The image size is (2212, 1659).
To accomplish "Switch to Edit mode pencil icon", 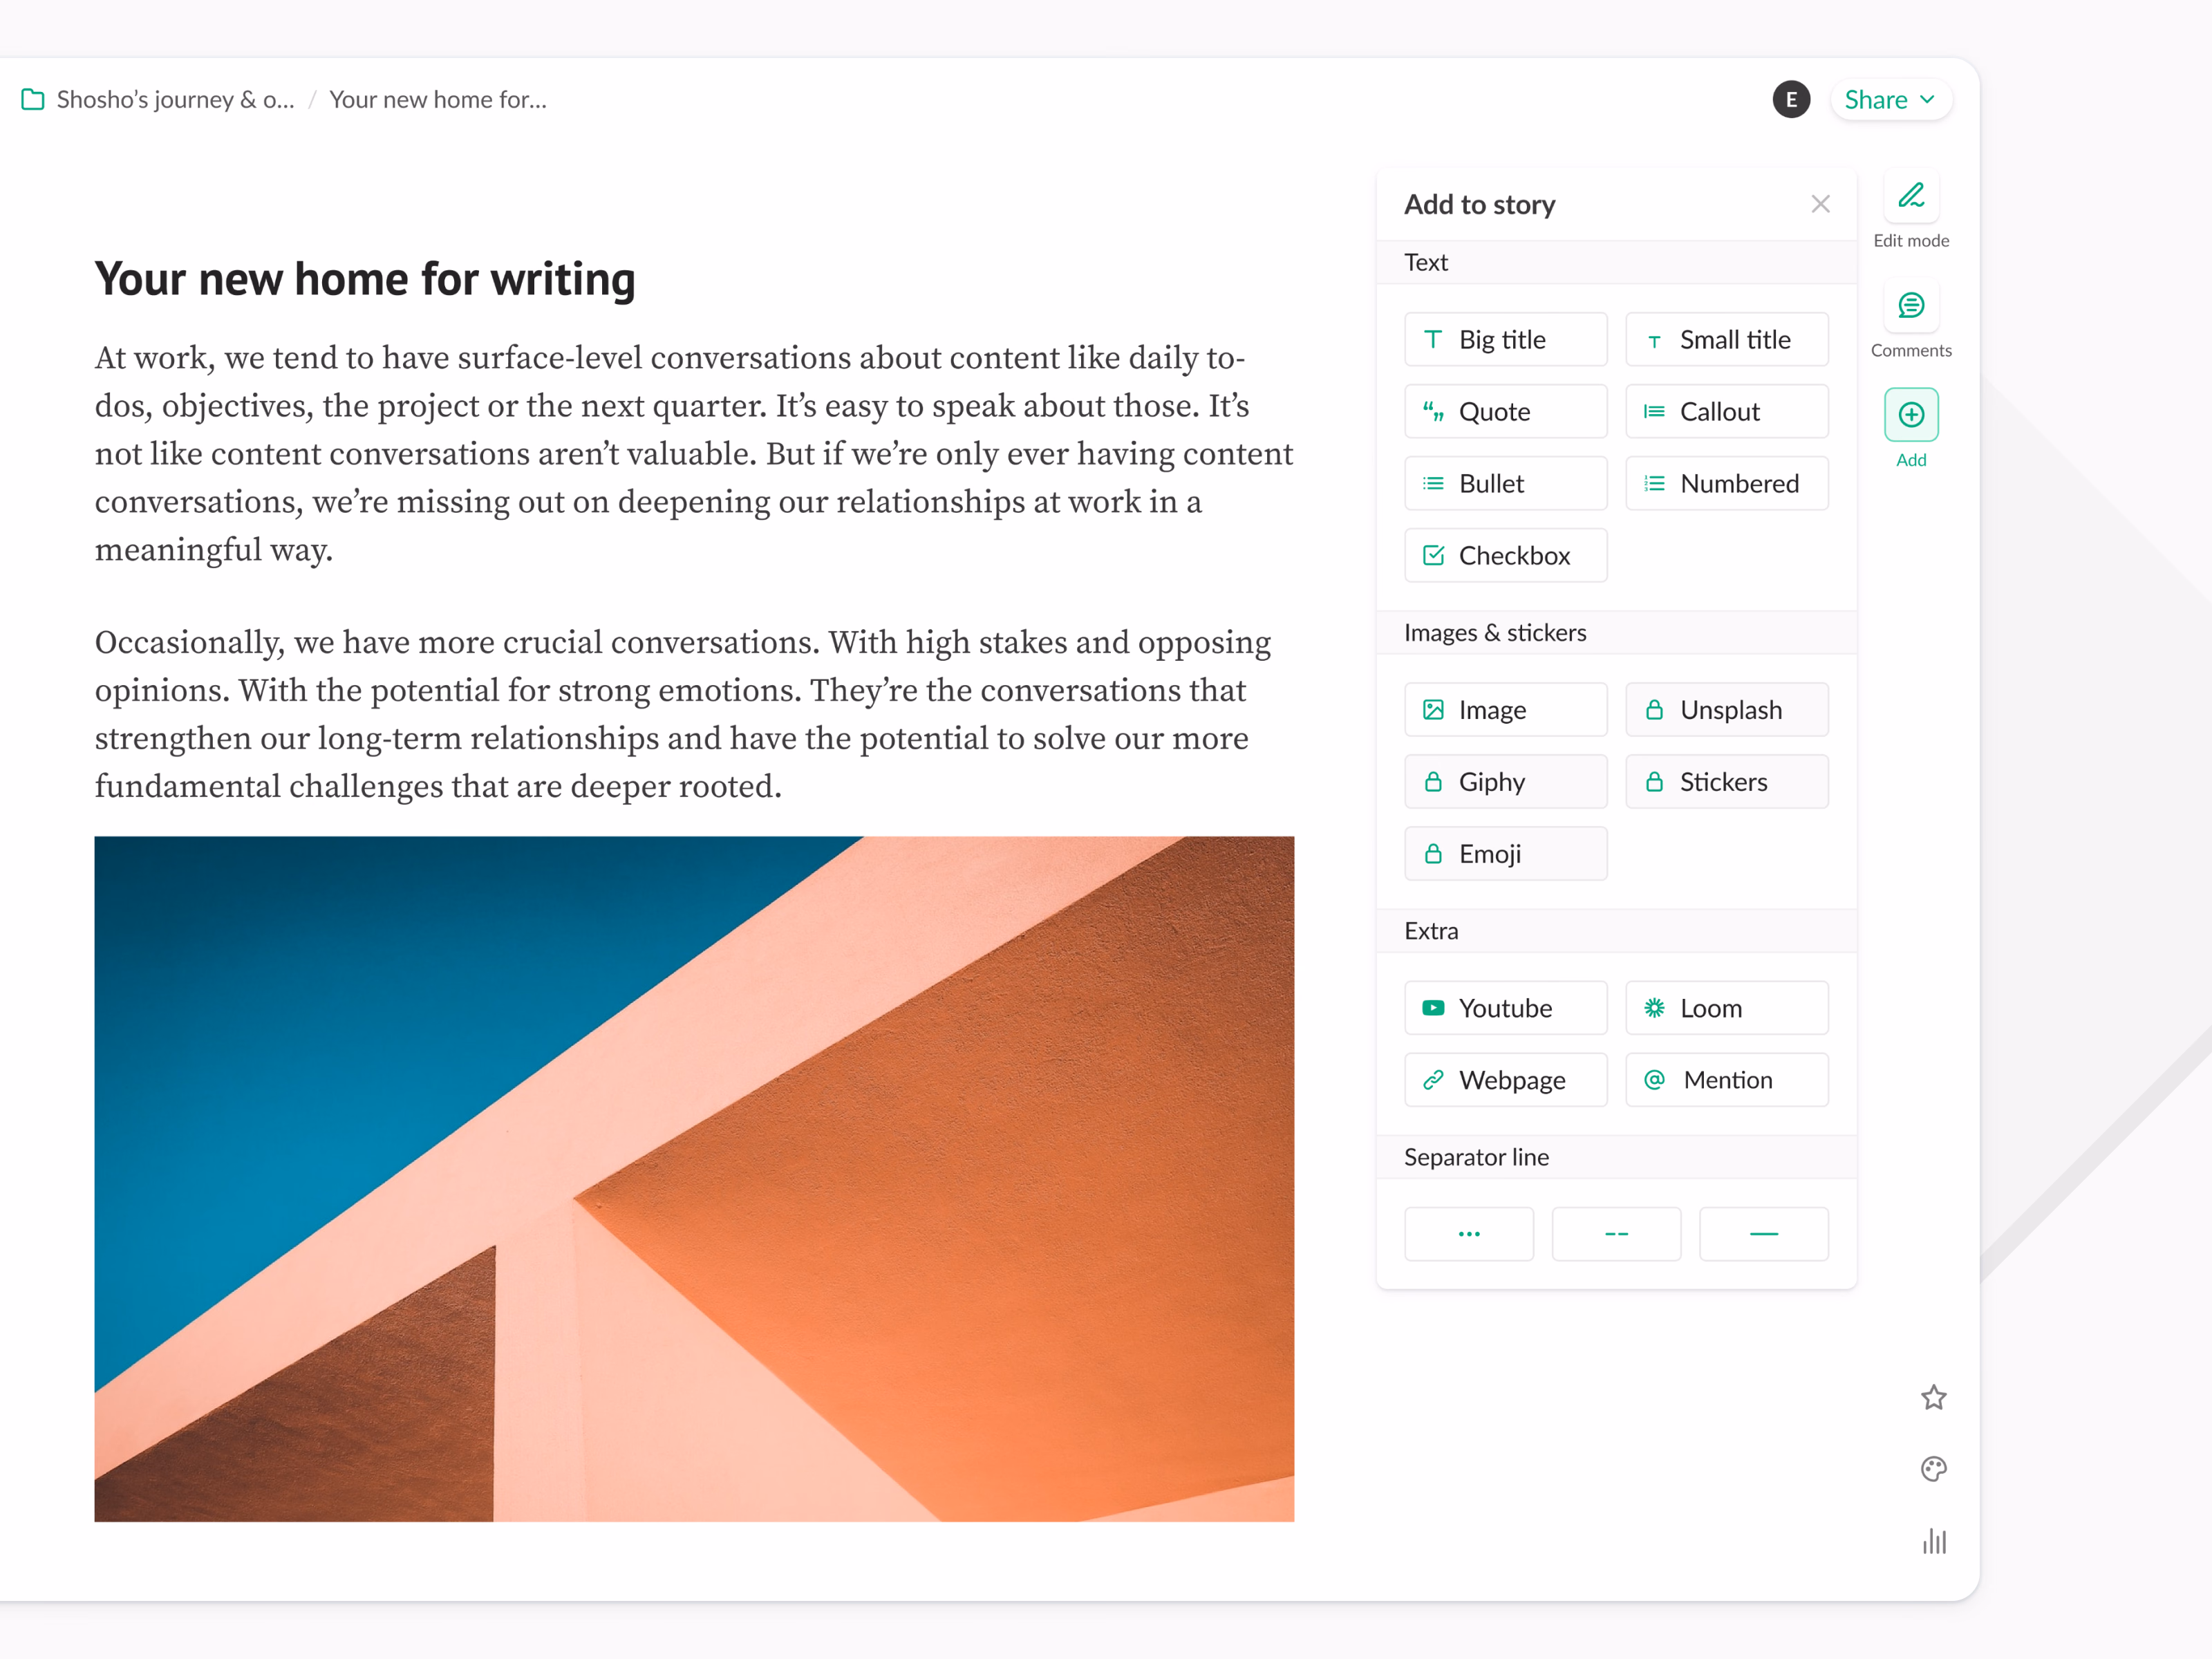I will [1910, 196].
